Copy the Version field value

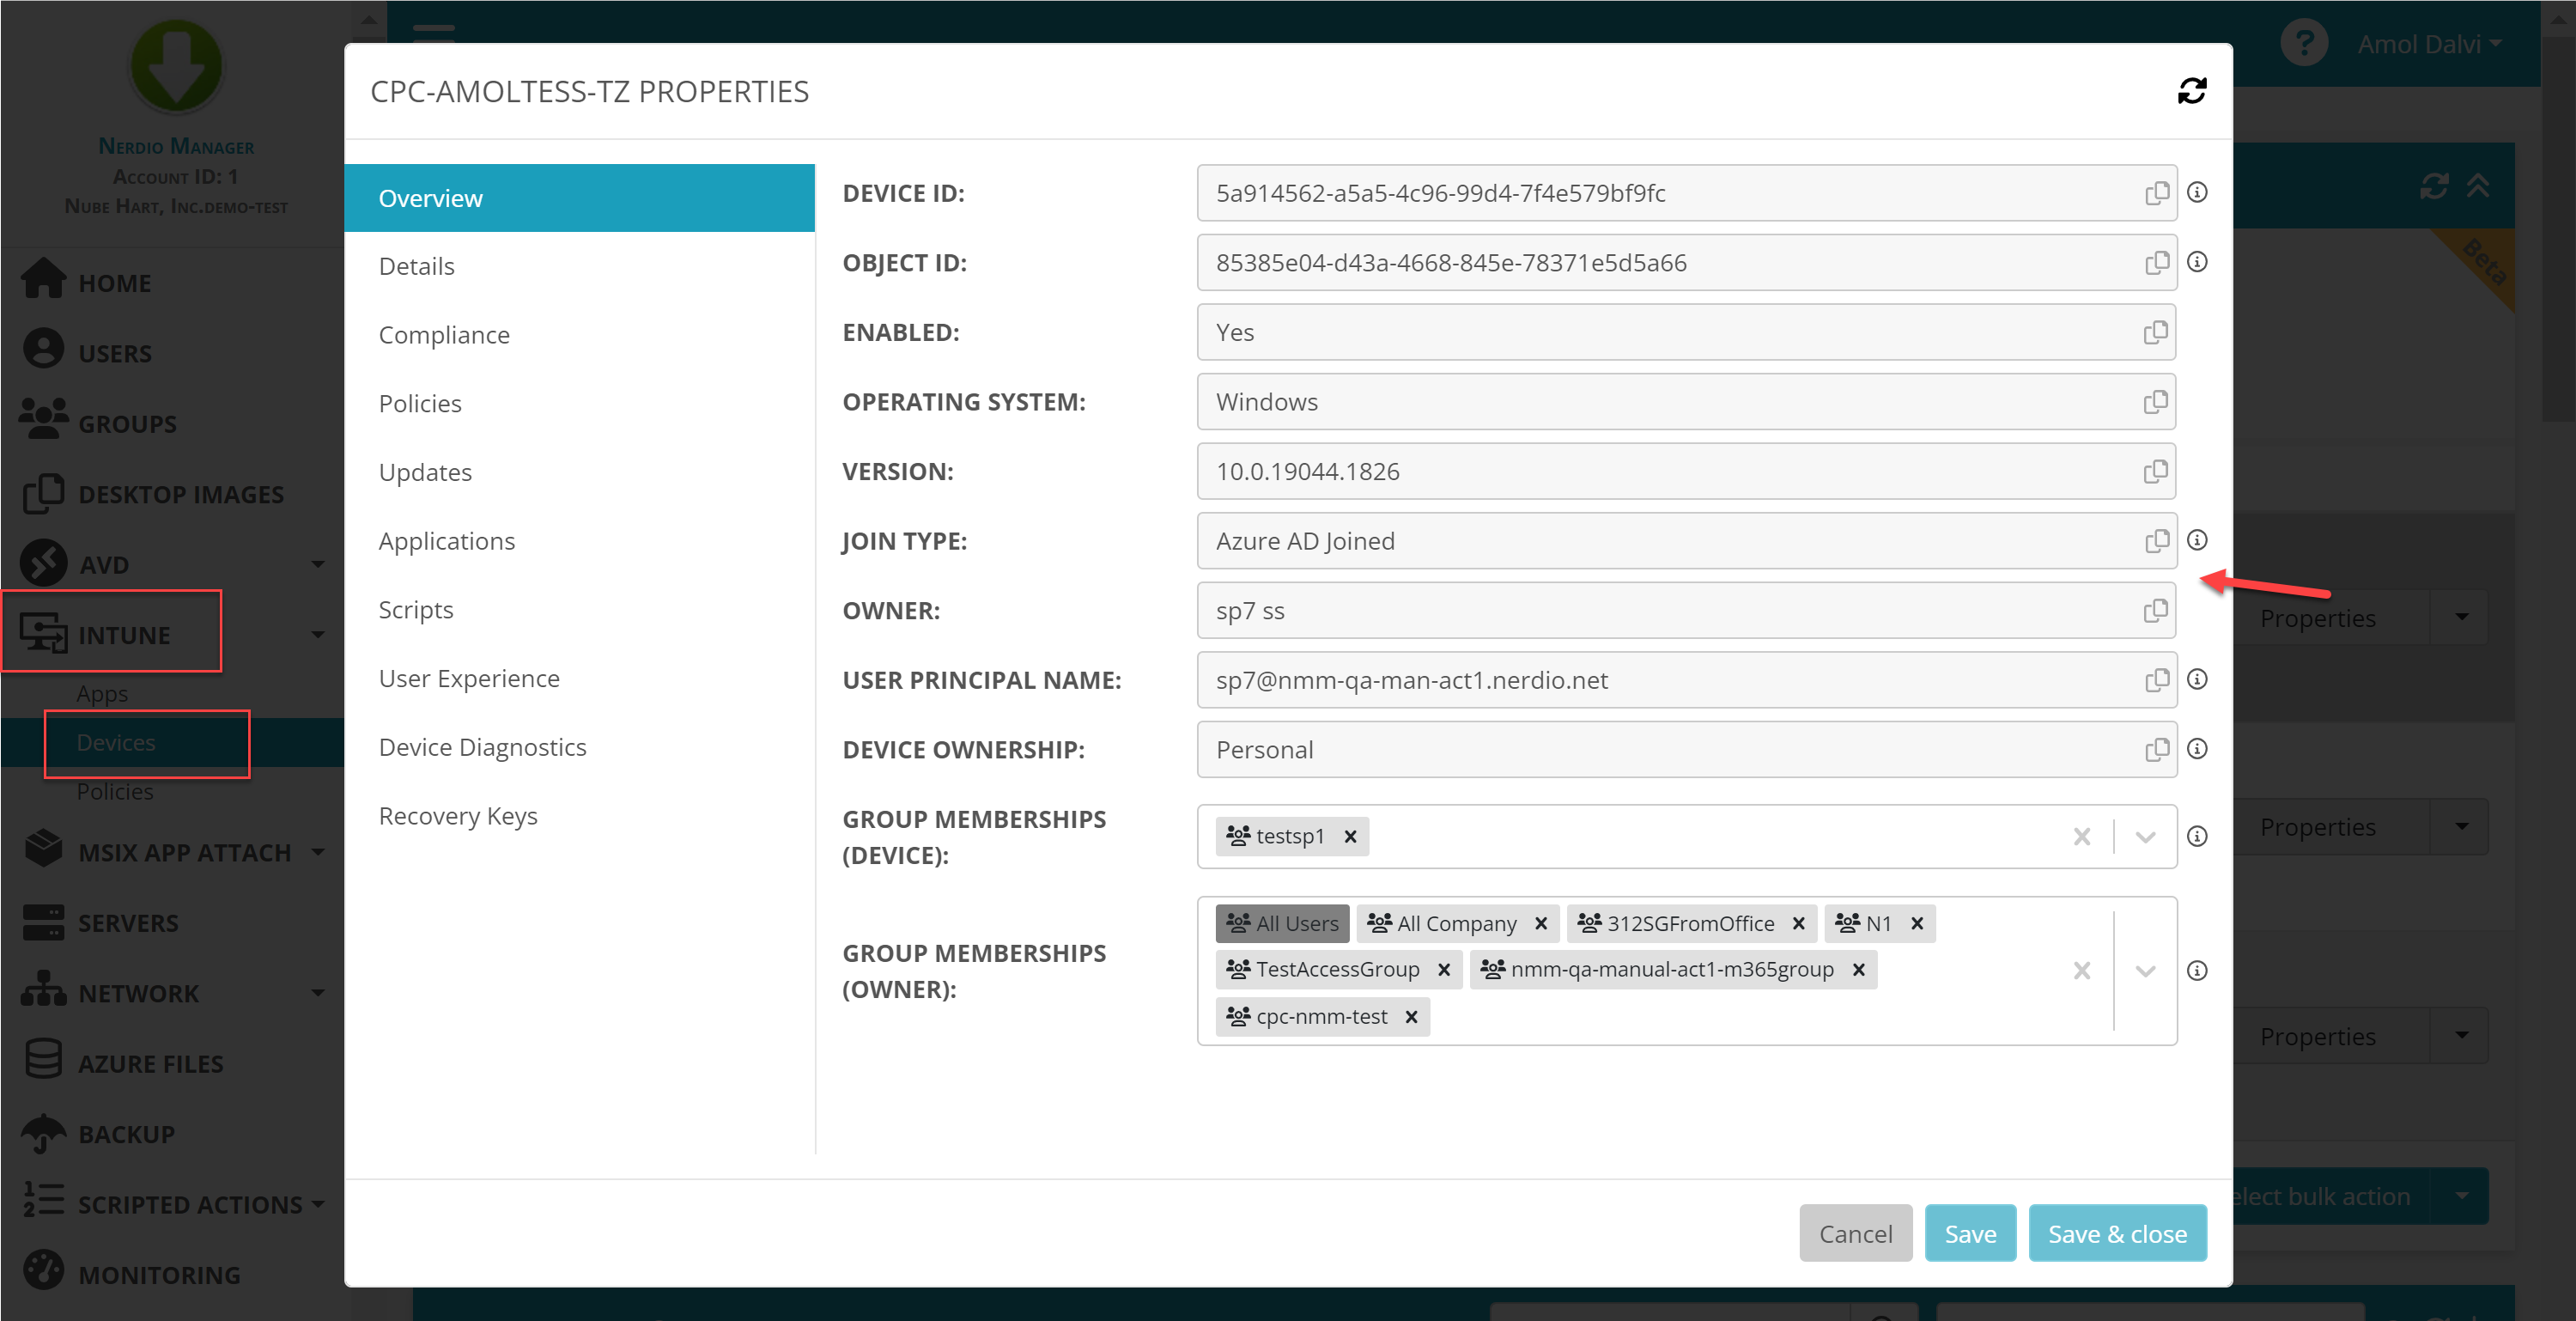coord(2155,471)
